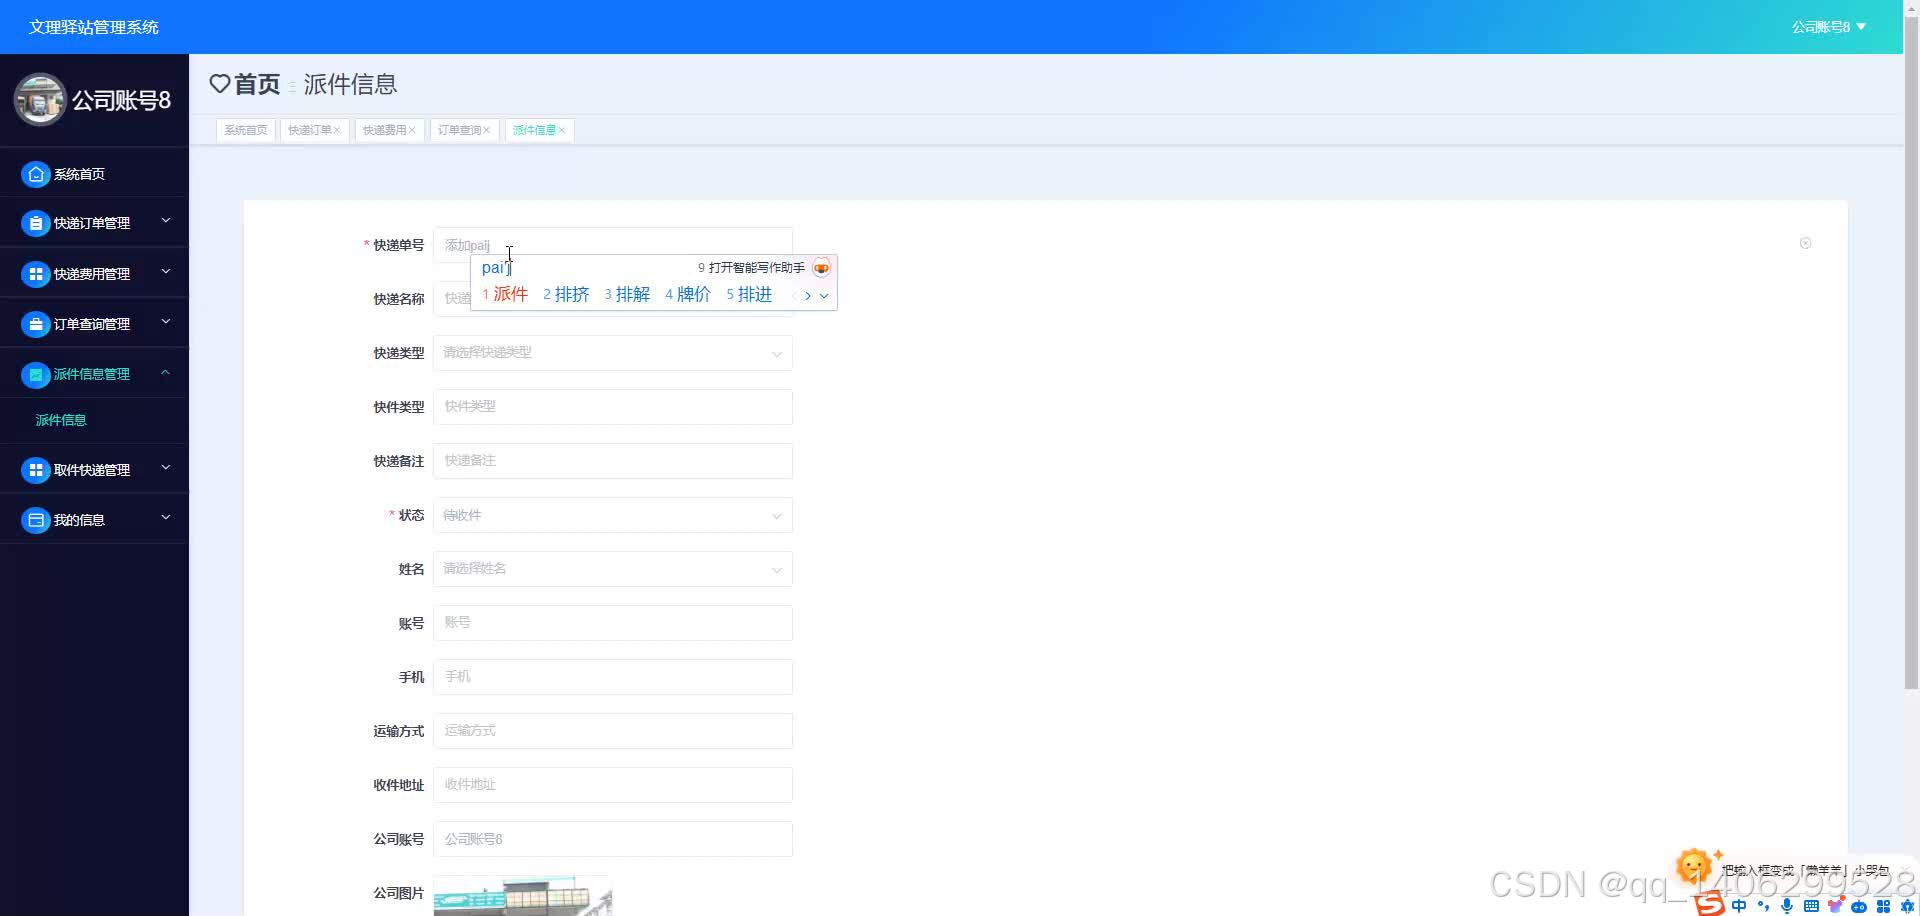Choose IME candidate 2 排挤
1920x916 pixels.
(566, 294)
